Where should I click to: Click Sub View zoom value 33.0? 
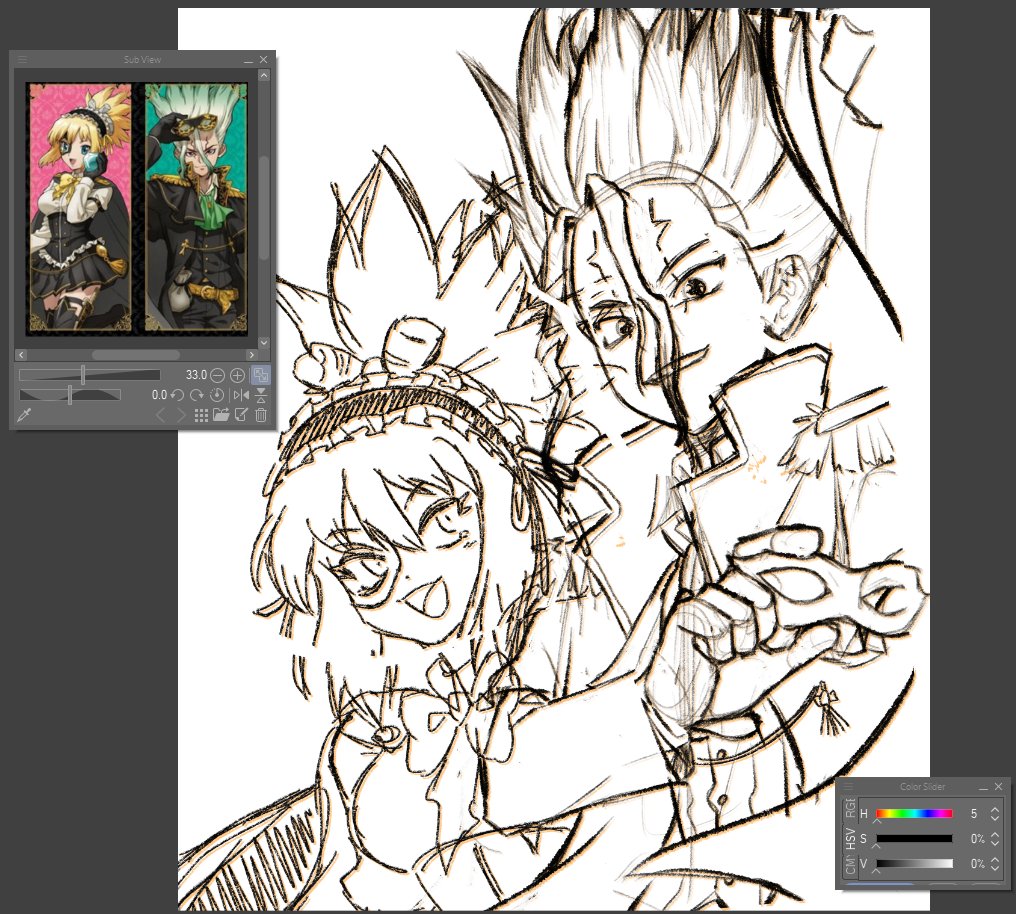[196, 375]
